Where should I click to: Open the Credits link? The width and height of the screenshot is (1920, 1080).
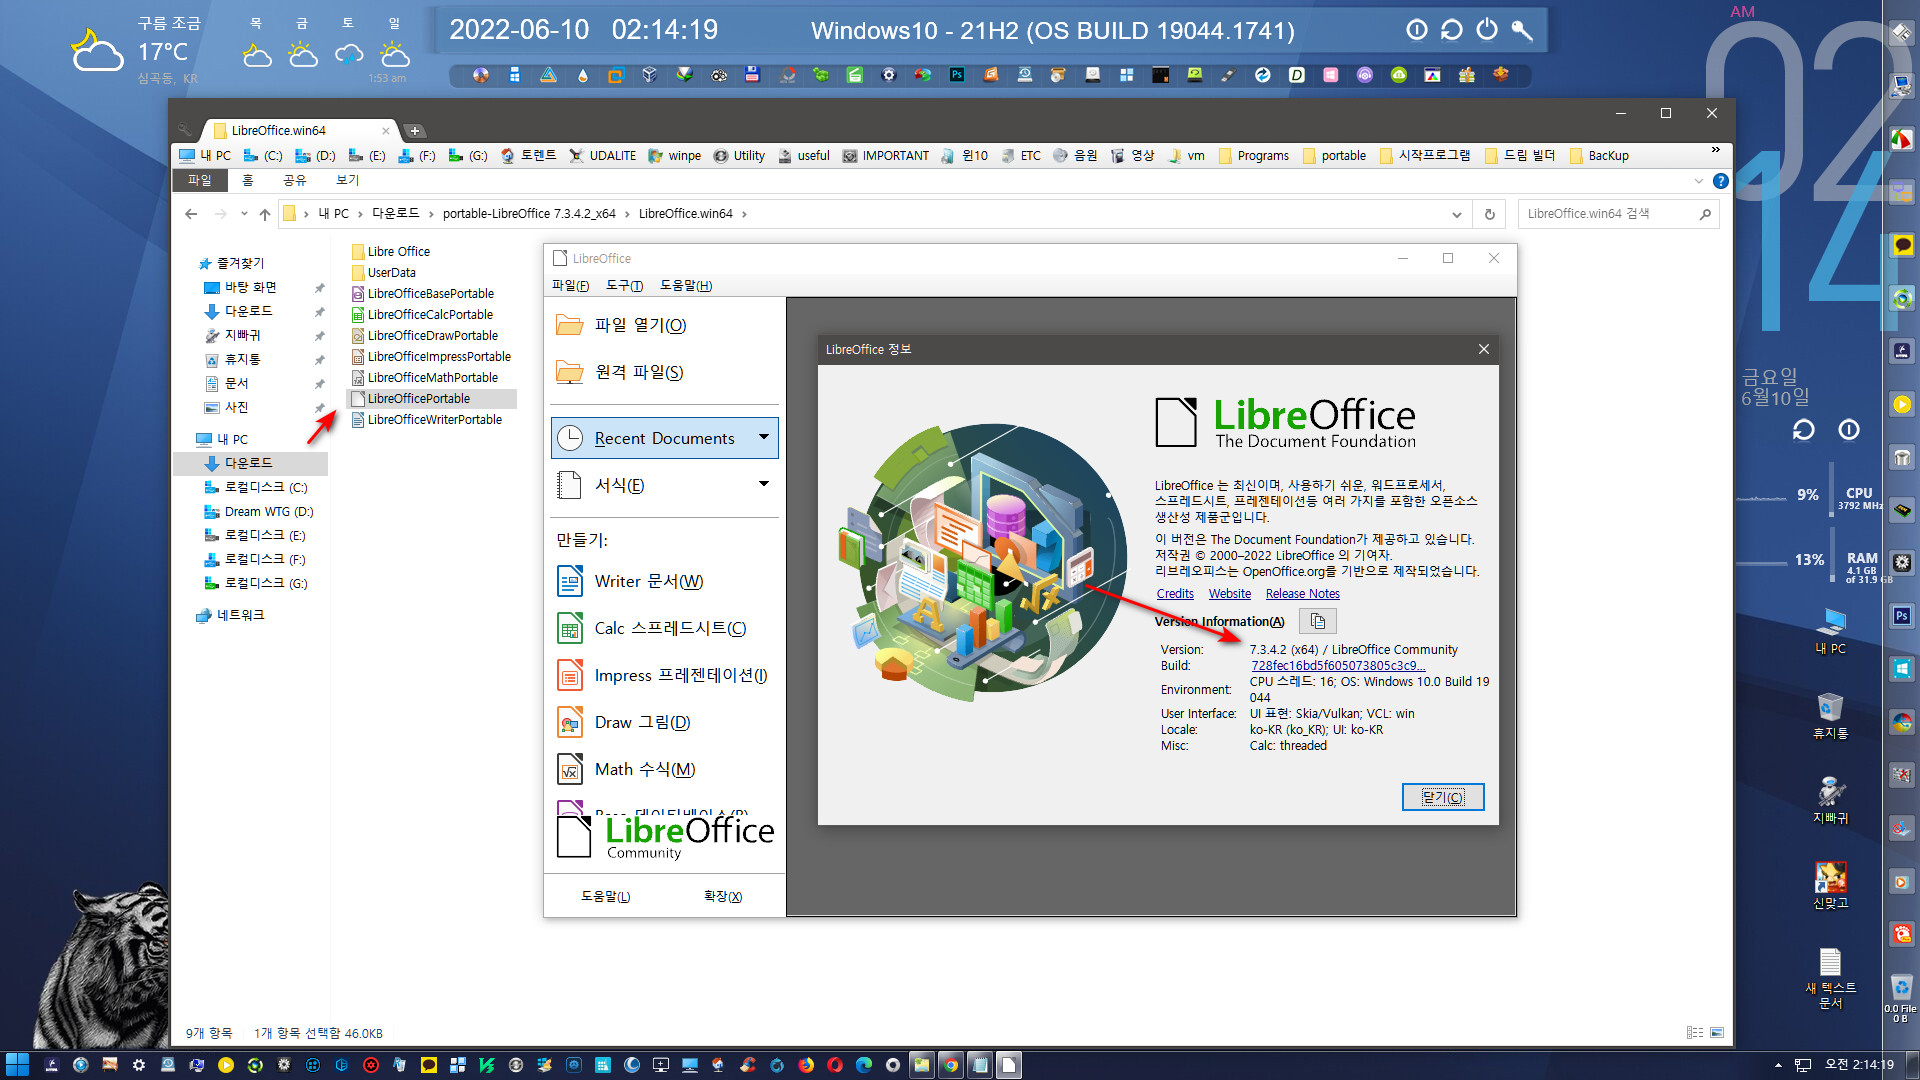[x=1175, y=594]
